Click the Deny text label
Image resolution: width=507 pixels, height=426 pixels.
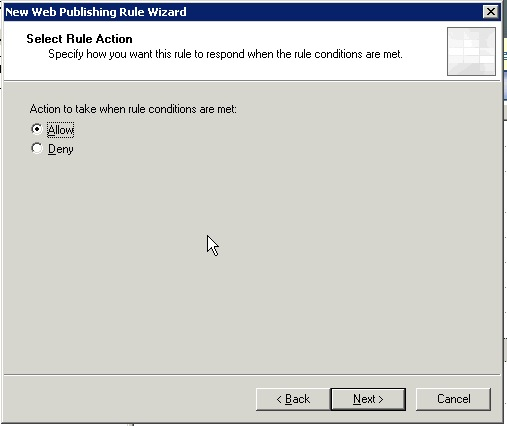click(x=60, y=149)
